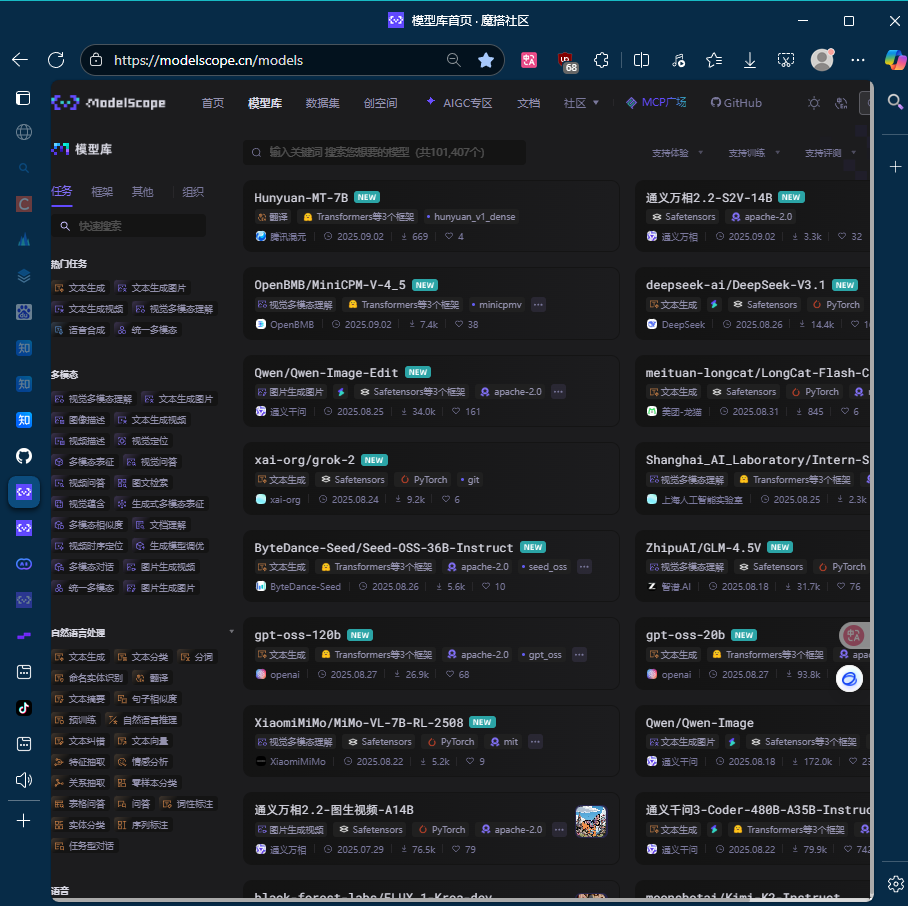Open the 数据集 navigation item
This screenshot has height=906, width=908.
(x=323, y=103)
